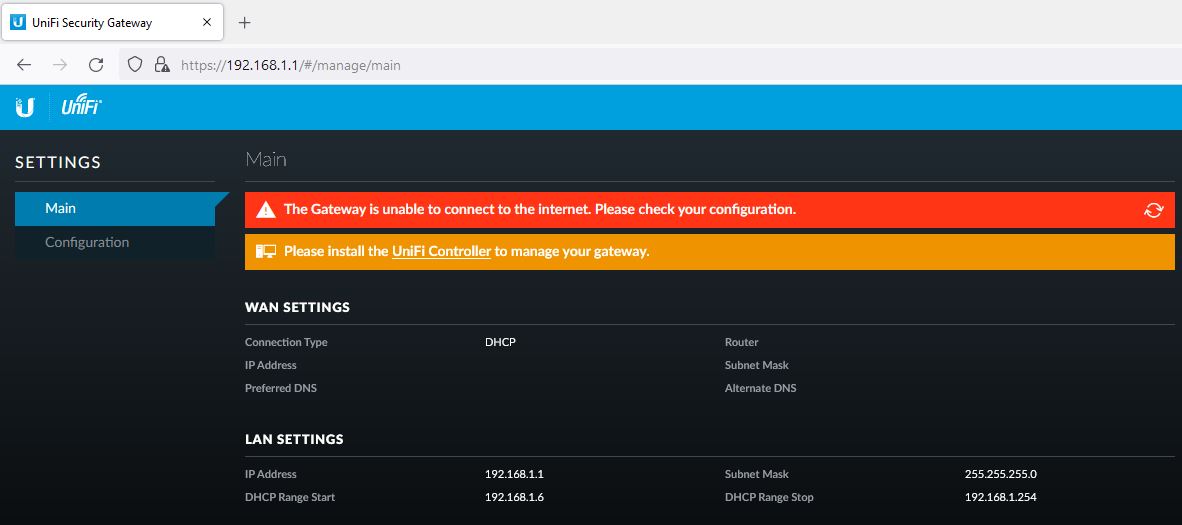1182x525 pixels.
Task: Select the UniFi Security Gateway browser tab
Action: pos(112,22)
